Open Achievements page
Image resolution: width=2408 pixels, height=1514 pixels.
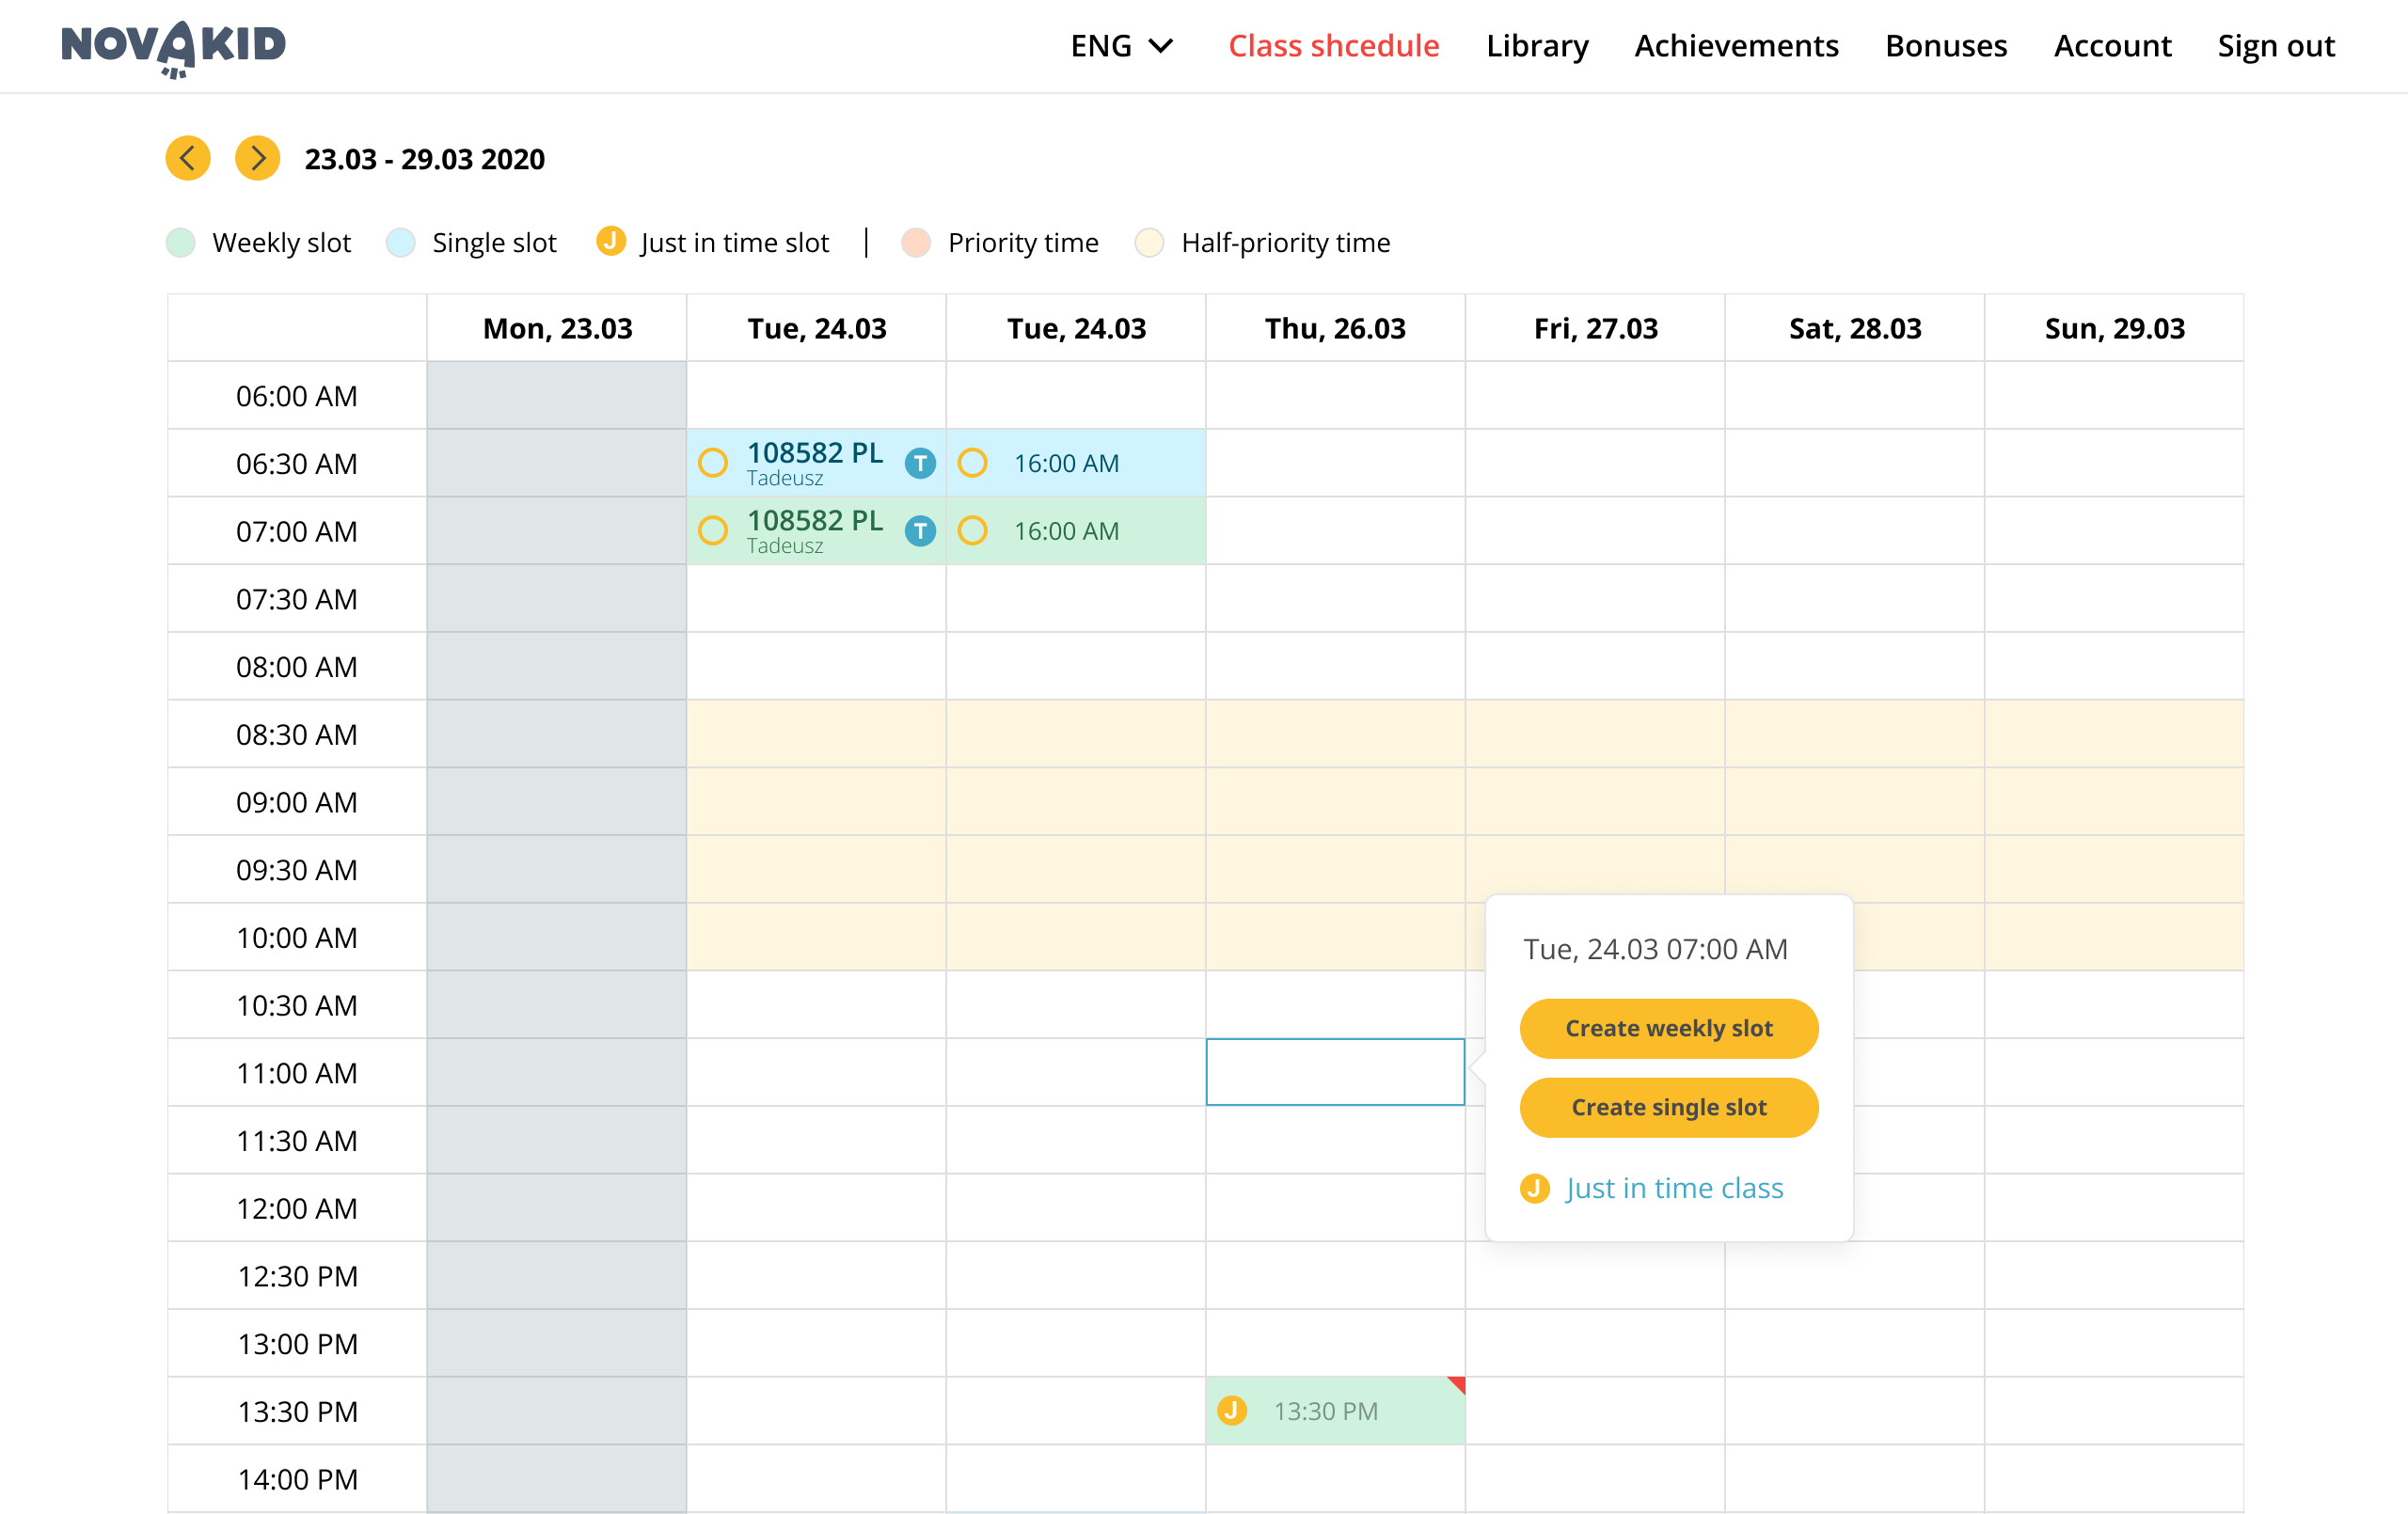tap(1735, 46)
